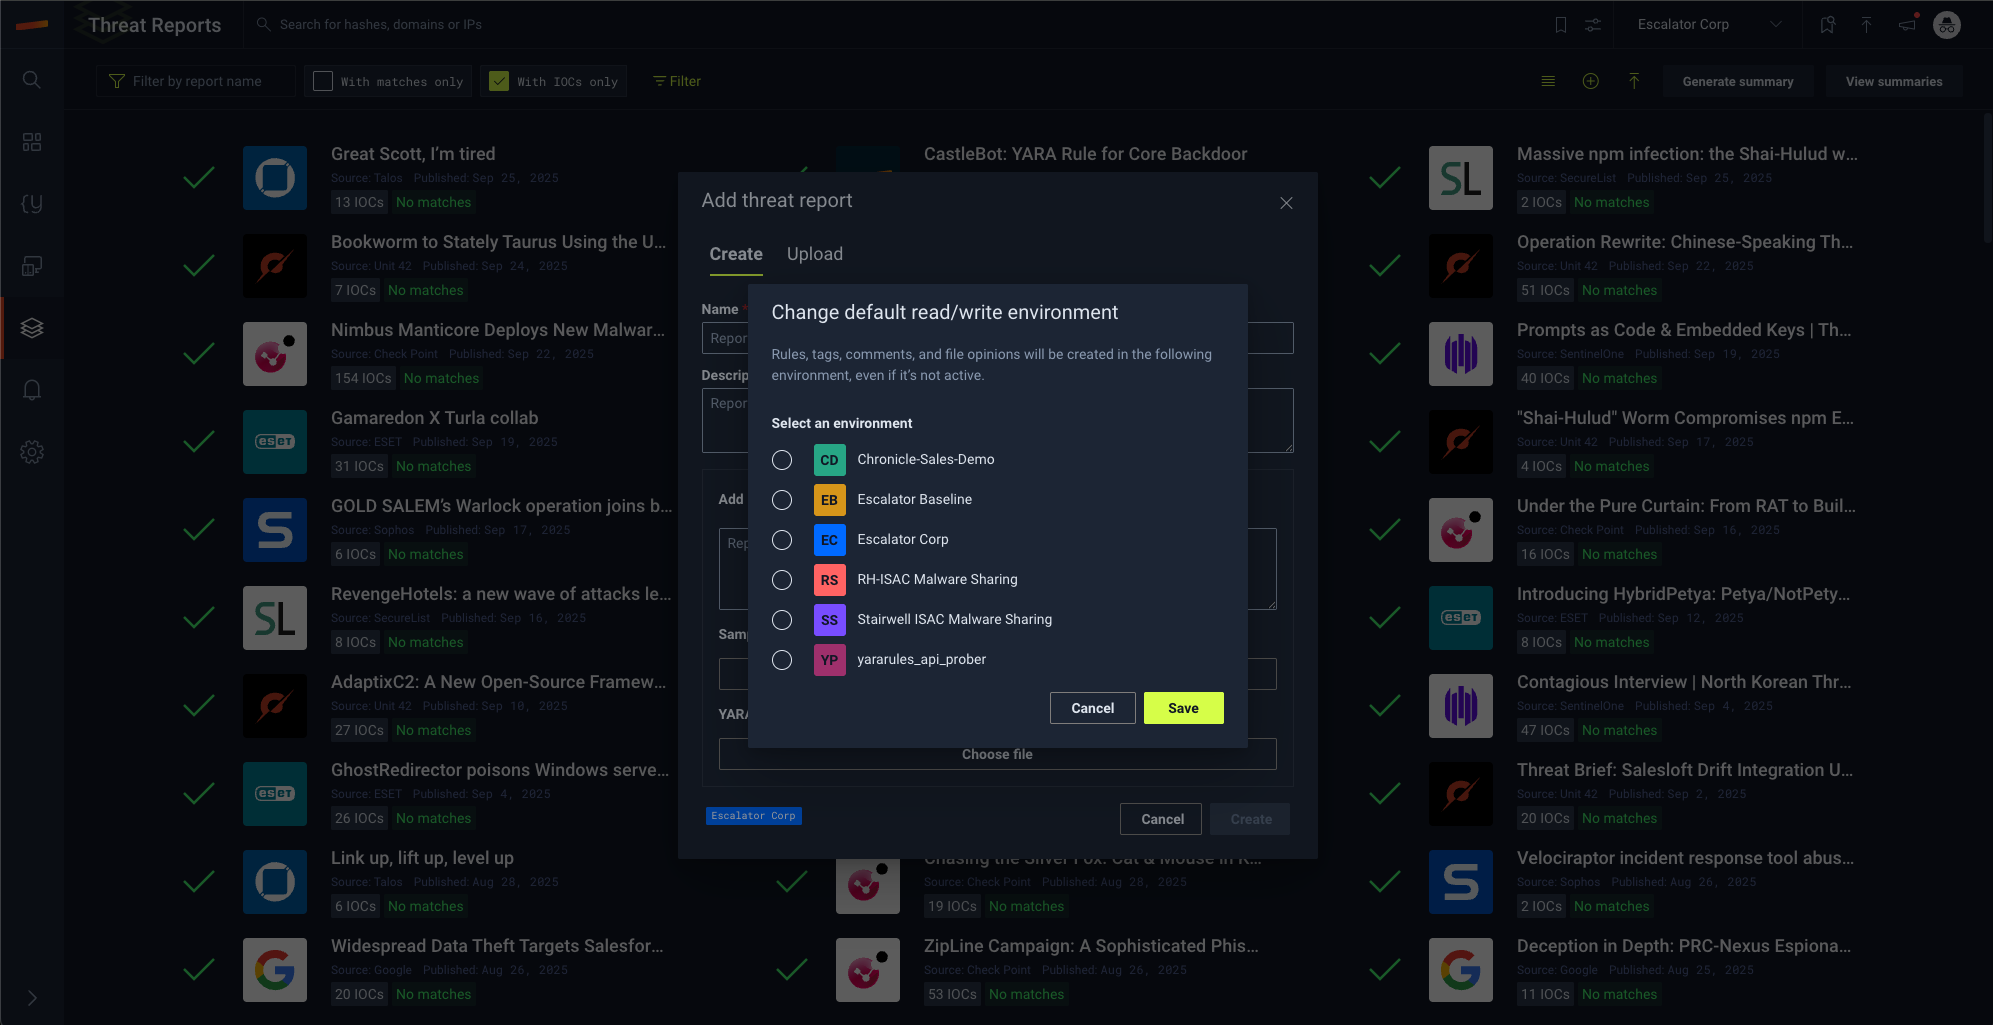Open the Threat Reports layers icon in sidebar
1993x1025 pixels.
(32, 328)
